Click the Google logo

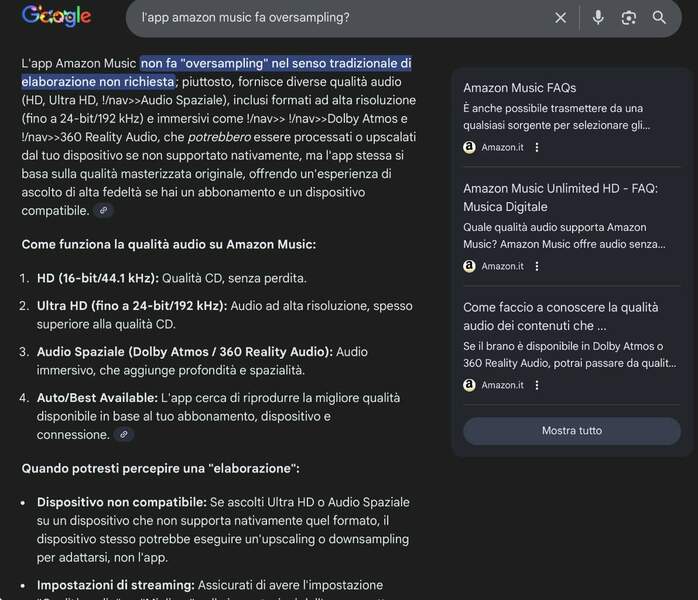[x=56, y=16]
